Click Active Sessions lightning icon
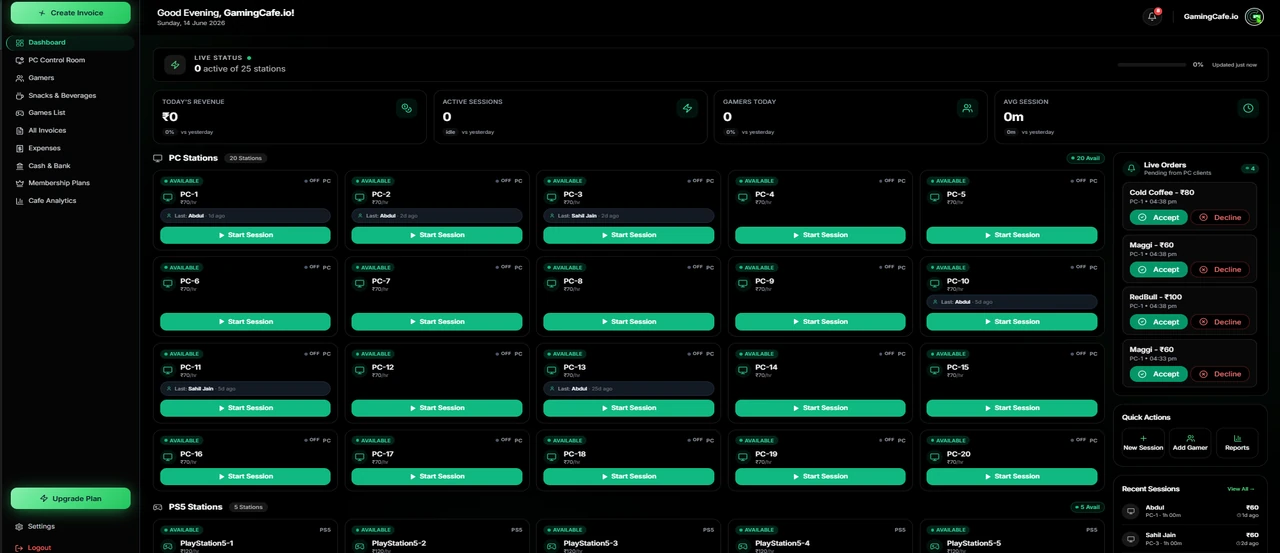 tap(687, 108)
